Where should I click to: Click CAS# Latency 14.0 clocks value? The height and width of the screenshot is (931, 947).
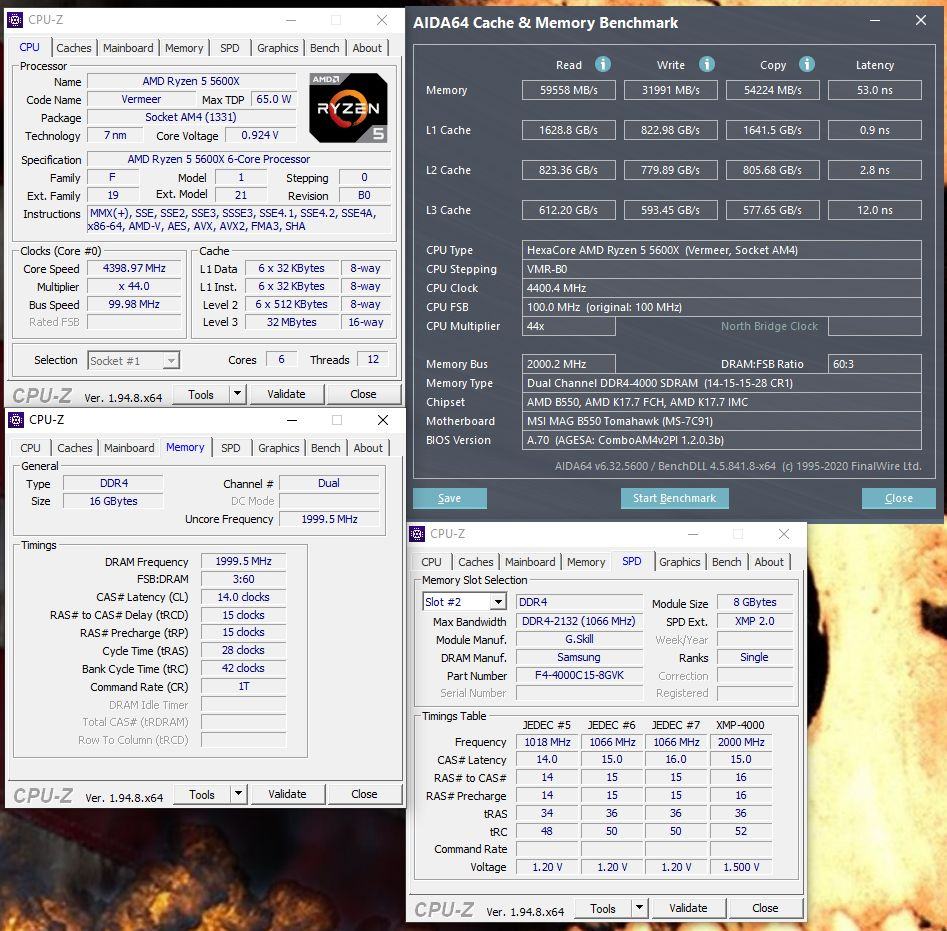243,597
